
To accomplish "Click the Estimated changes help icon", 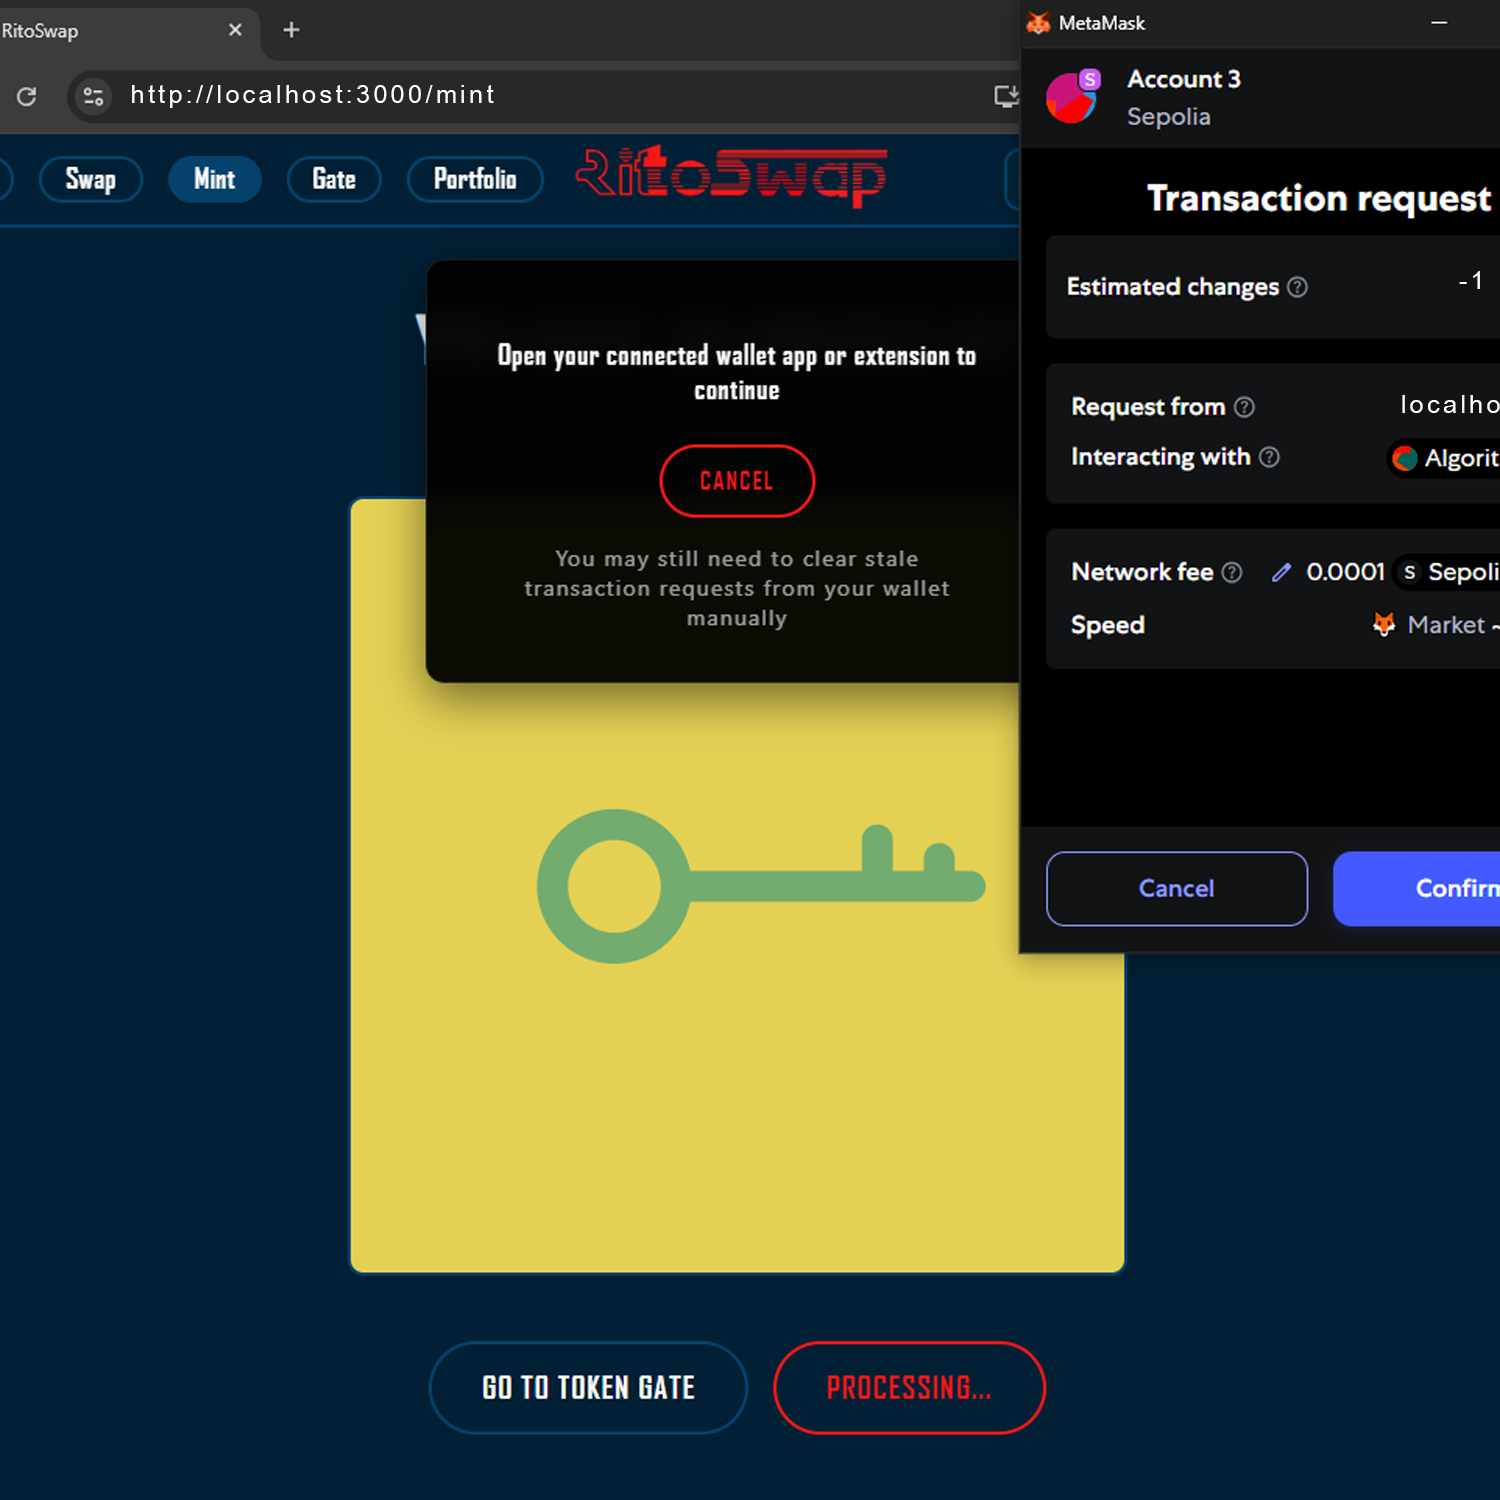I will click(x=1297, y=288).
